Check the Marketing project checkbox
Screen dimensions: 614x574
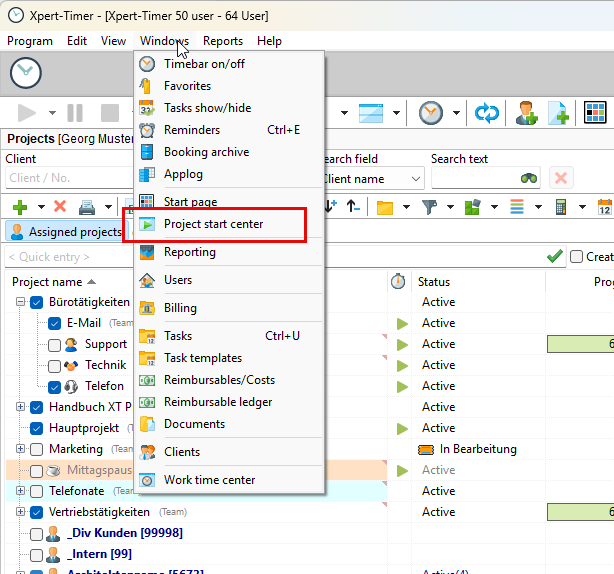click(37, 449)
